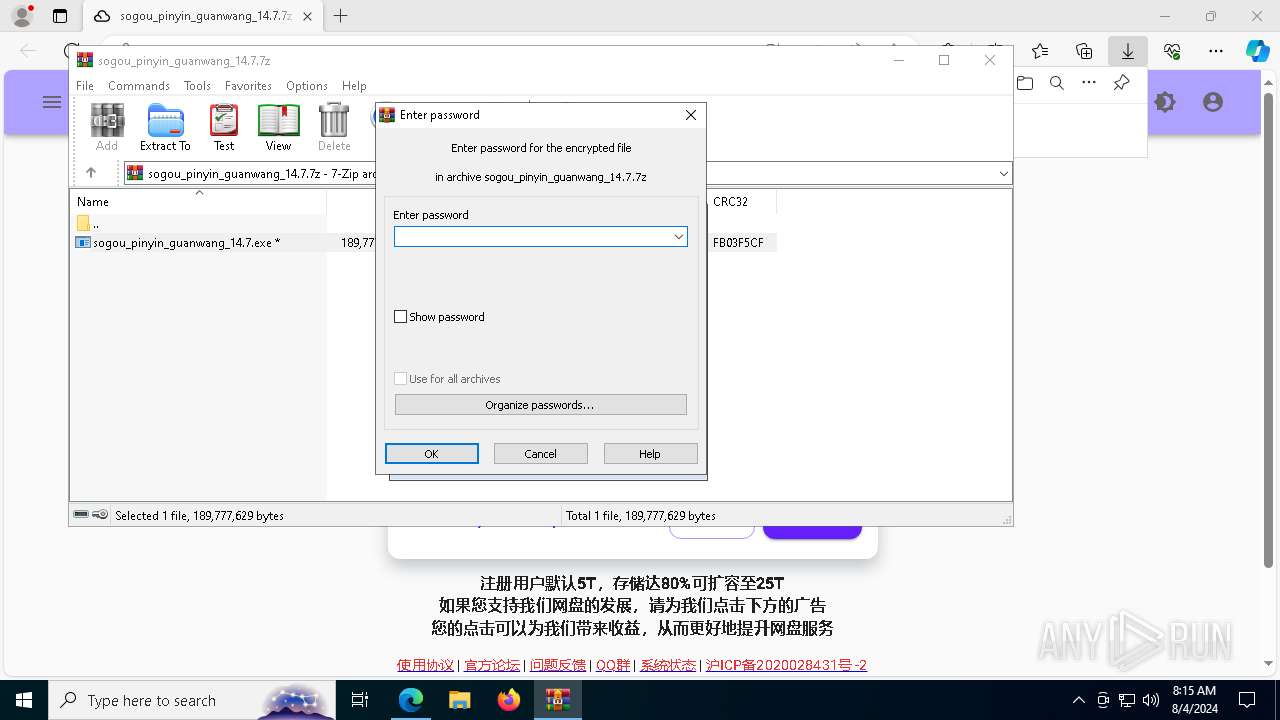The width and height of the screenshot is (1280, 720).
Task: Open Task View on taskbar
Action: tap(361, 700)
